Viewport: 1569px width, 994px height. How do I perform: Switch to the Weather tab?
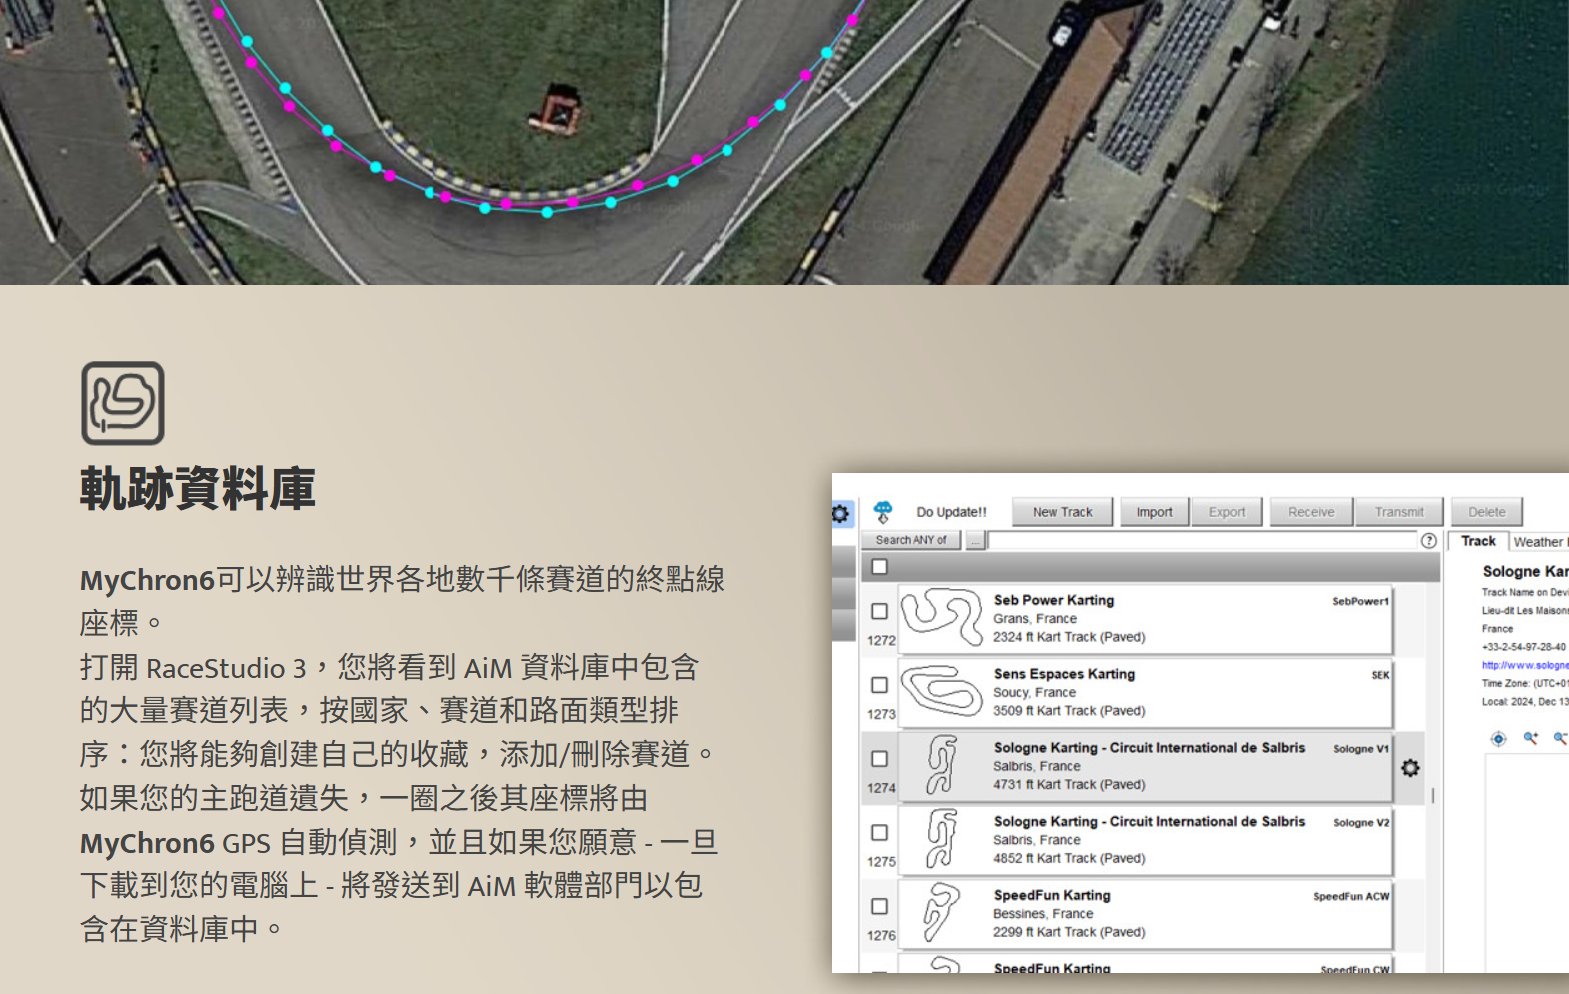1538,542
